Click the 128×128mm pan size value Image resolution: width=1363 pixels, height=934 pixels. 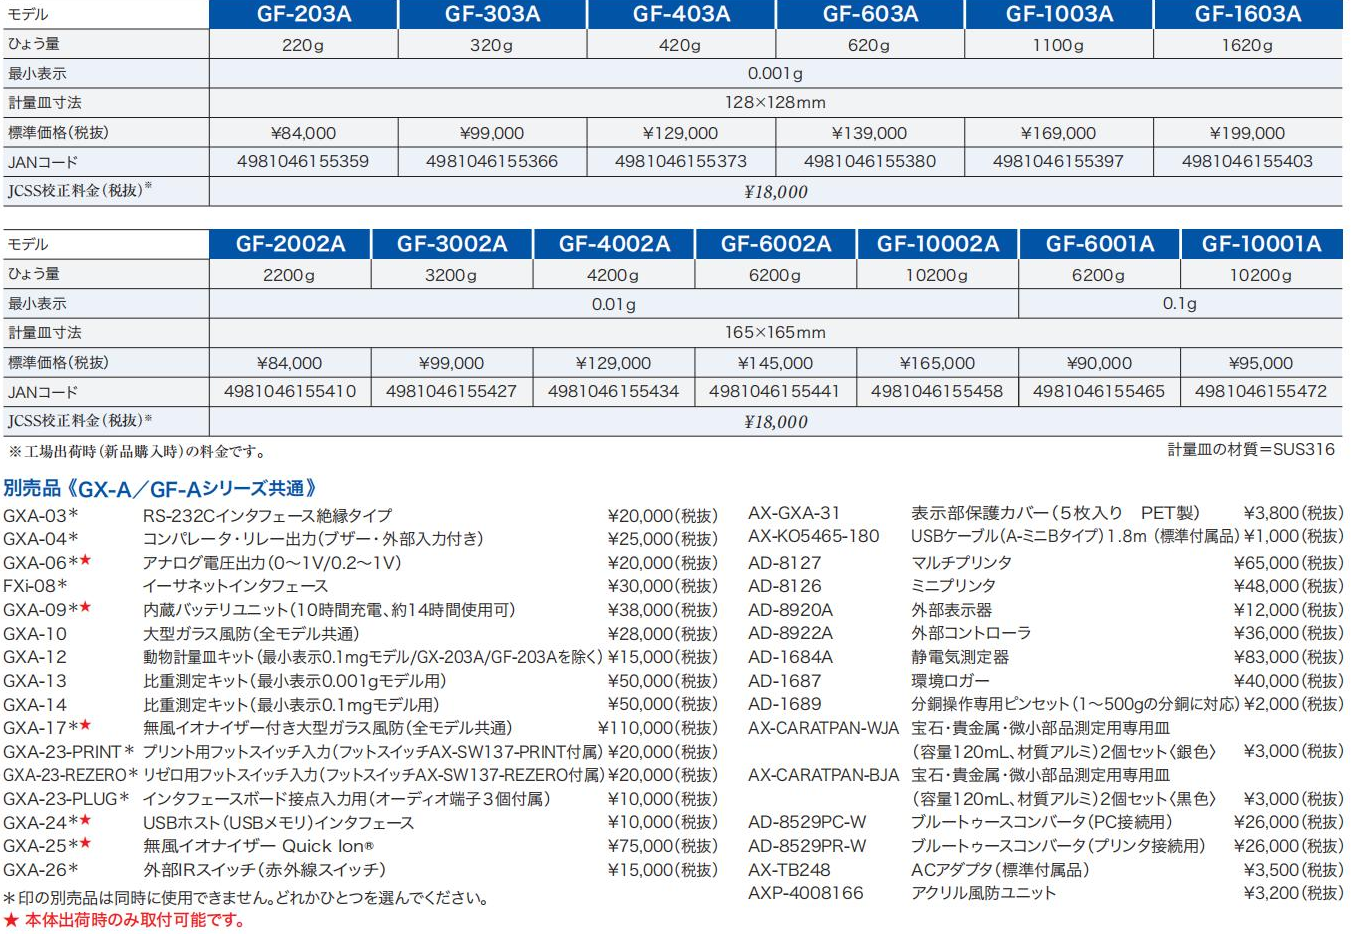(x=775, y=103)
